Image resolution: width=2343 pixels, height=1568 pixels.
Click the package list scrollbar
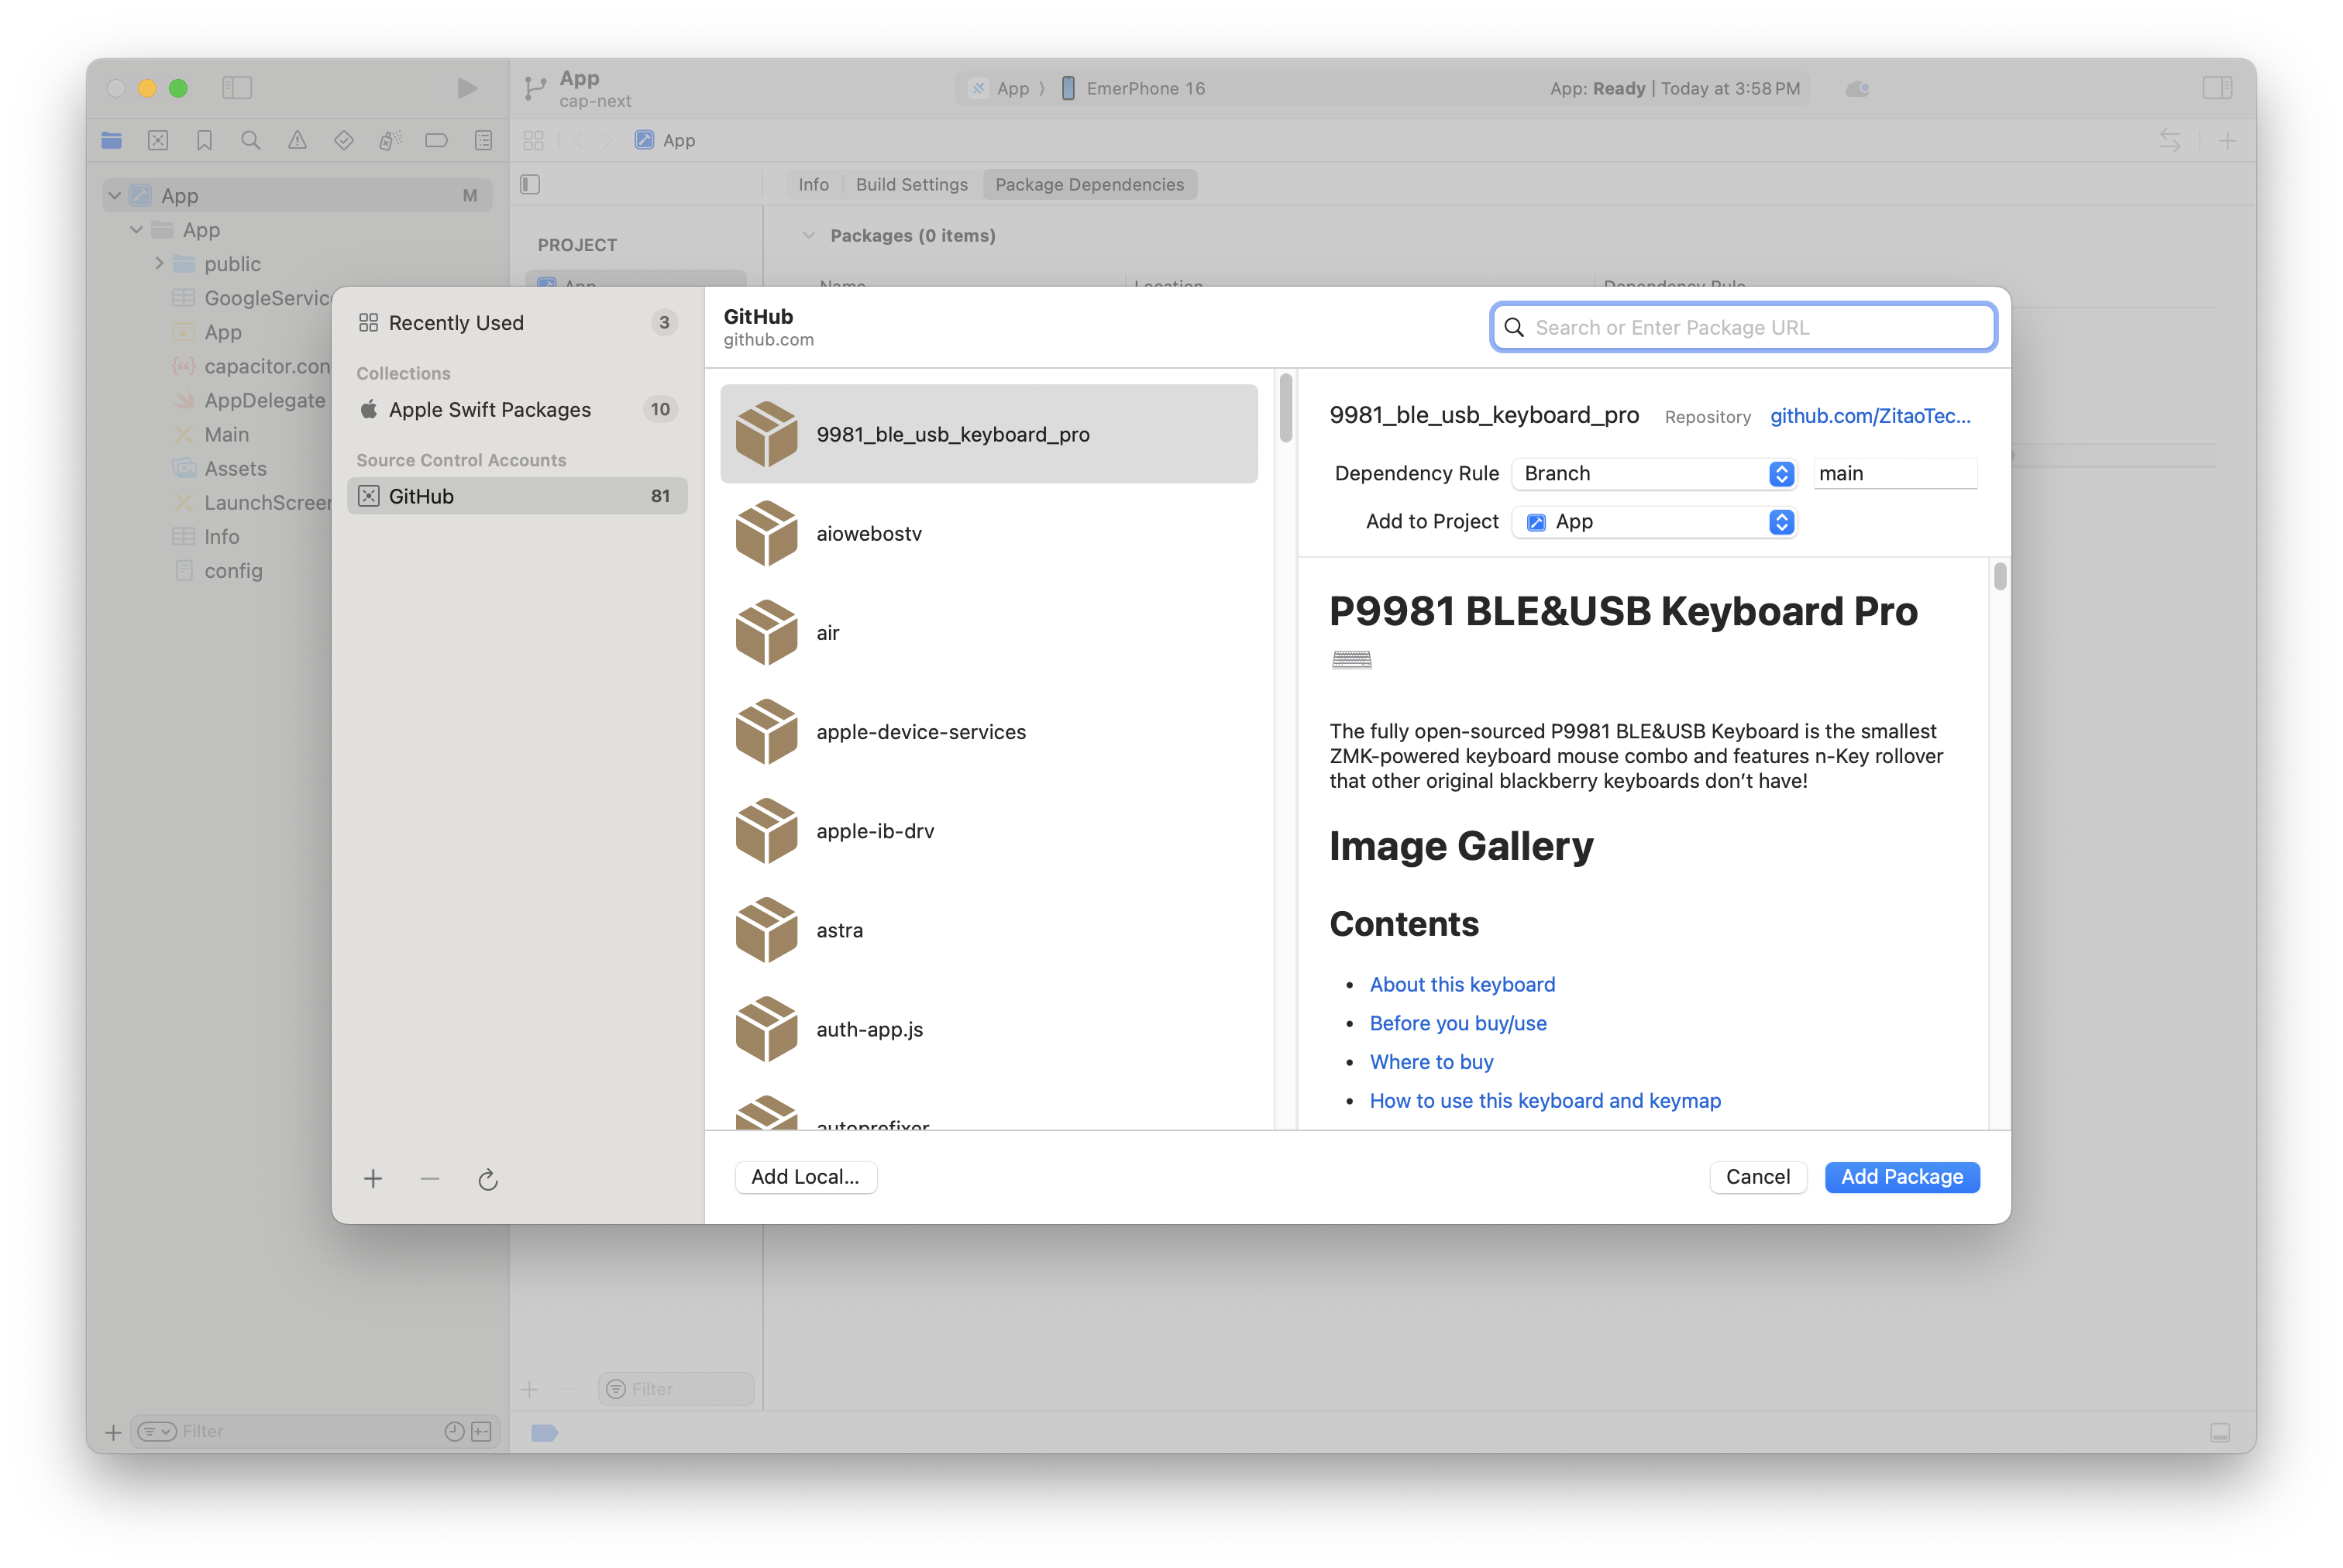tap(1285, 408)
